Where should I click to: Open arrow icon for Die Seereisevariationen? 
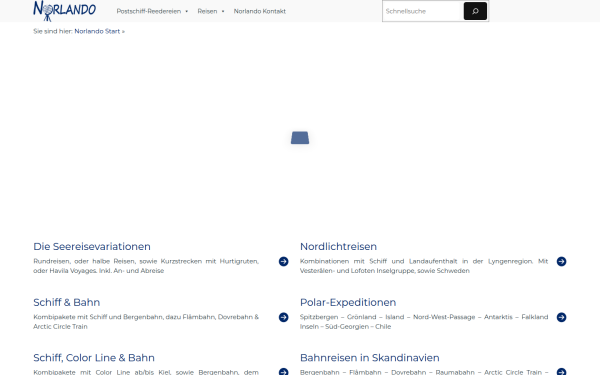click(284, 261)
